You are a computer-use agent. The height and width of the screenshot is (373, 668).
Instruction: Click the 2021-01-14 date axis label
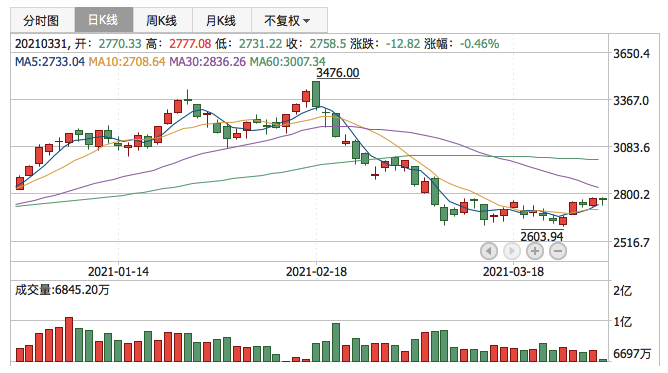118,272
